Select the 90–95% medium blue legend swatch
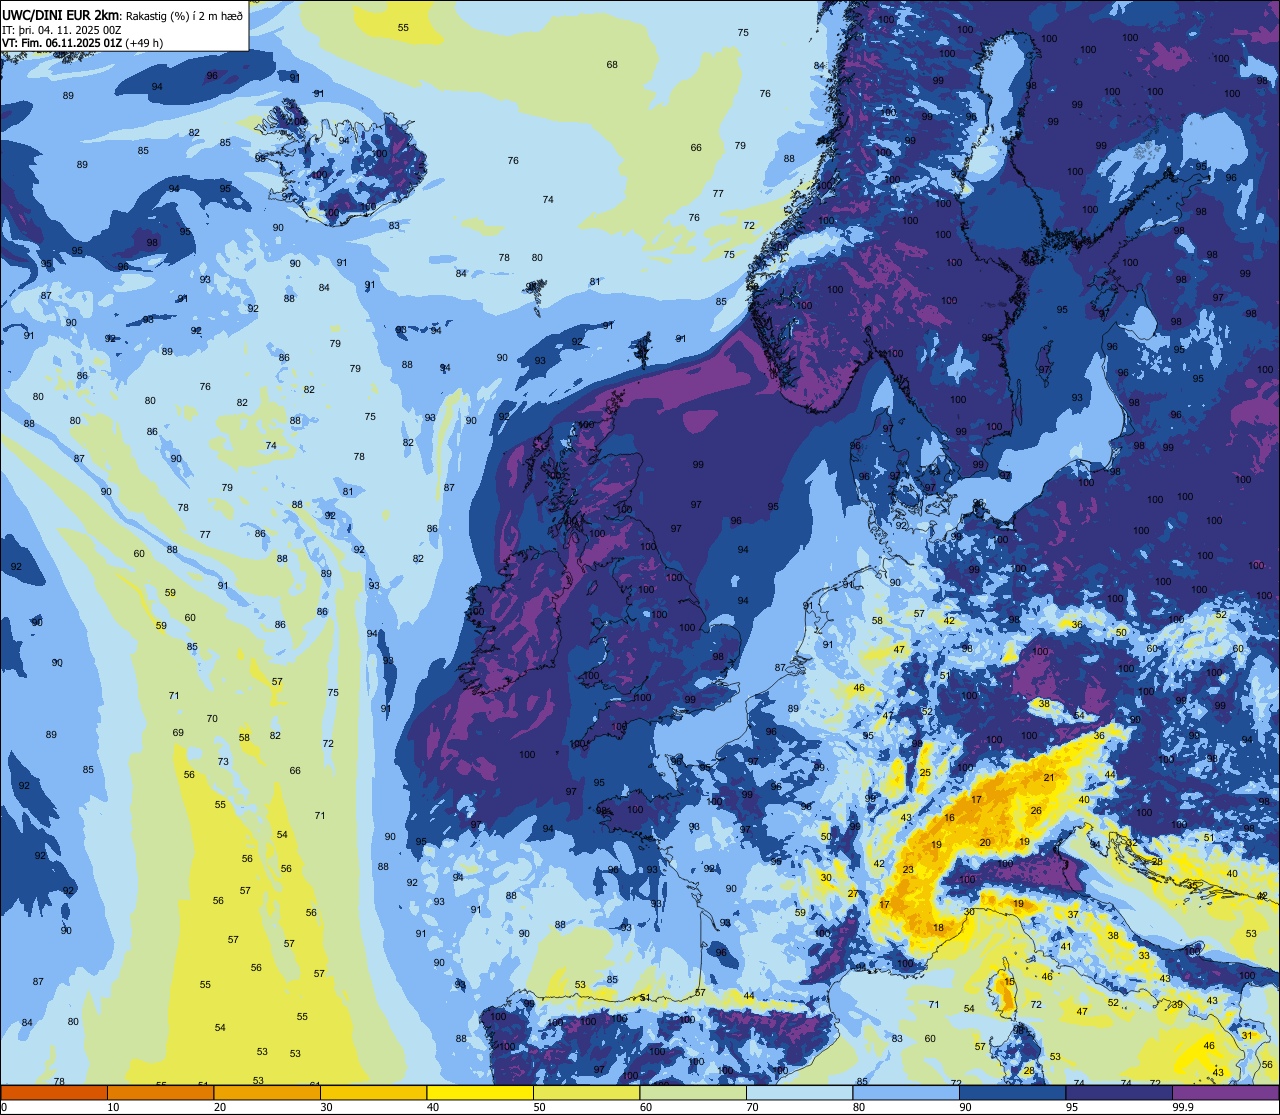The height and width of the screenshot is (1115, 1280). tap(1012, 1092)
